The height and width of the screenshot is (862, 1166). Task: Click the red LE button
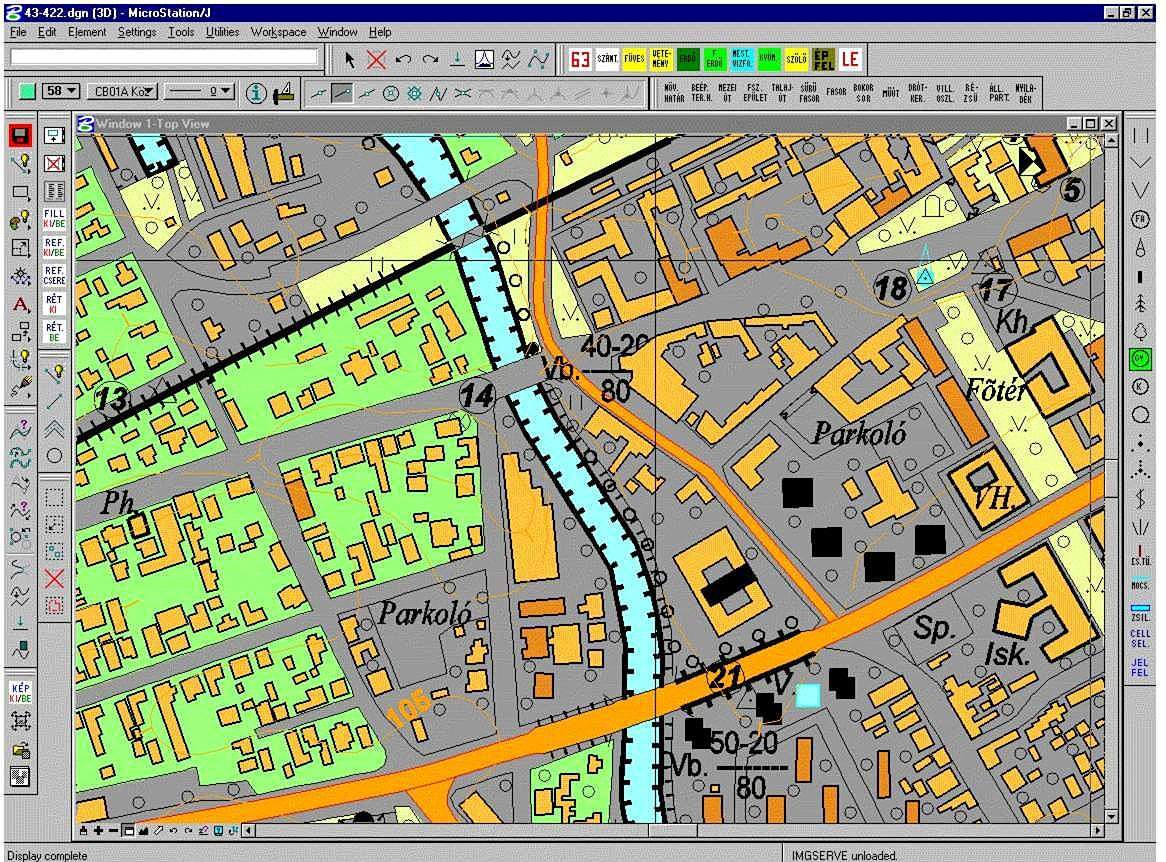pyautogui.click(x=849, y=59)
